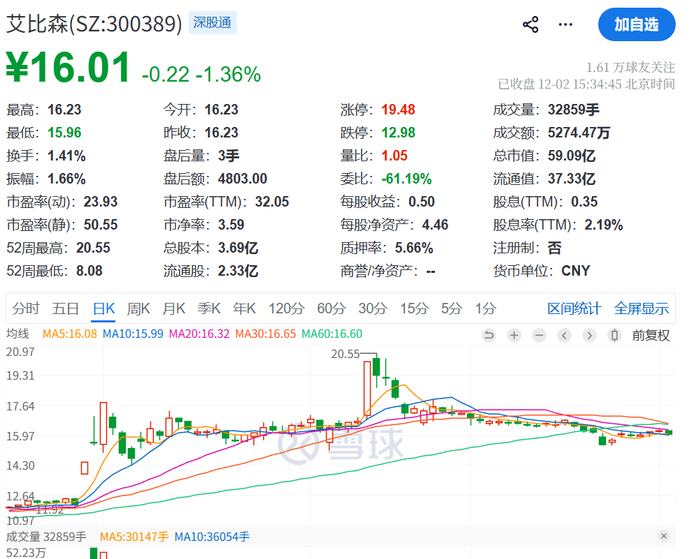Image resolution: width=700 pixels, height=559 pixels.
Task: Switch to the 120分 chart tab
Action: (x=287, y=309)
